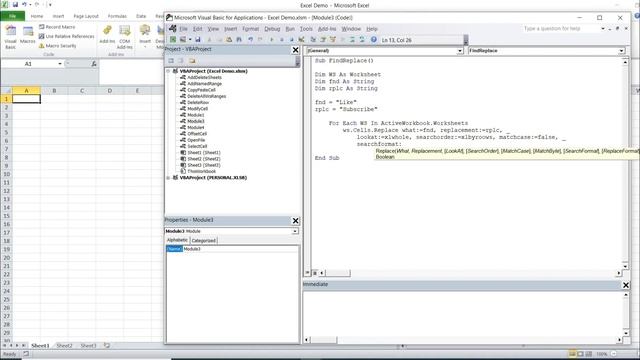Open VBA Run menu
Viewport: 640px width, 360px height.
(290, 29)
